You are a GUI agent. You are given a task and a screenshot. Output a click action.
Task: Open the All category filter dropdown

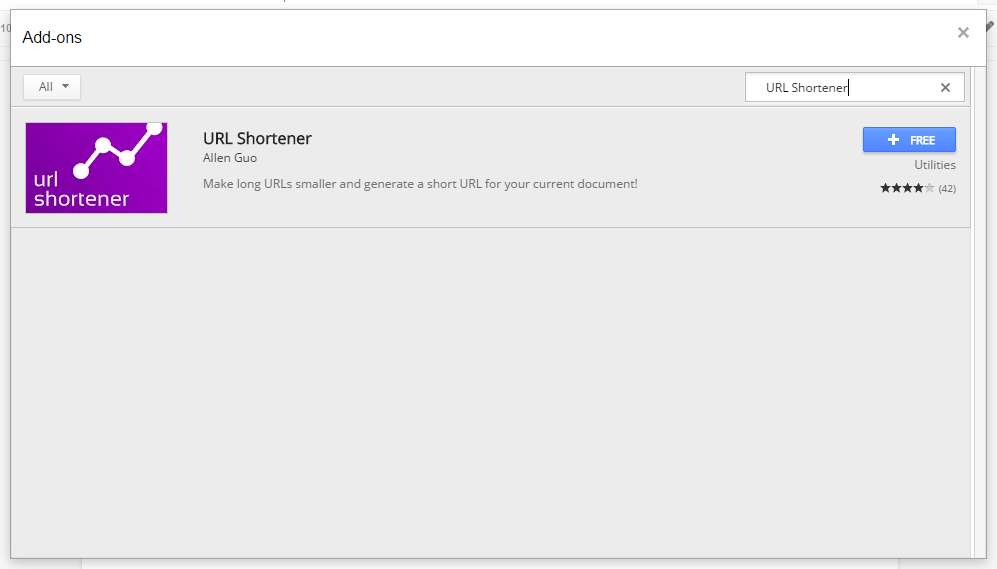(x=52, y=87)
